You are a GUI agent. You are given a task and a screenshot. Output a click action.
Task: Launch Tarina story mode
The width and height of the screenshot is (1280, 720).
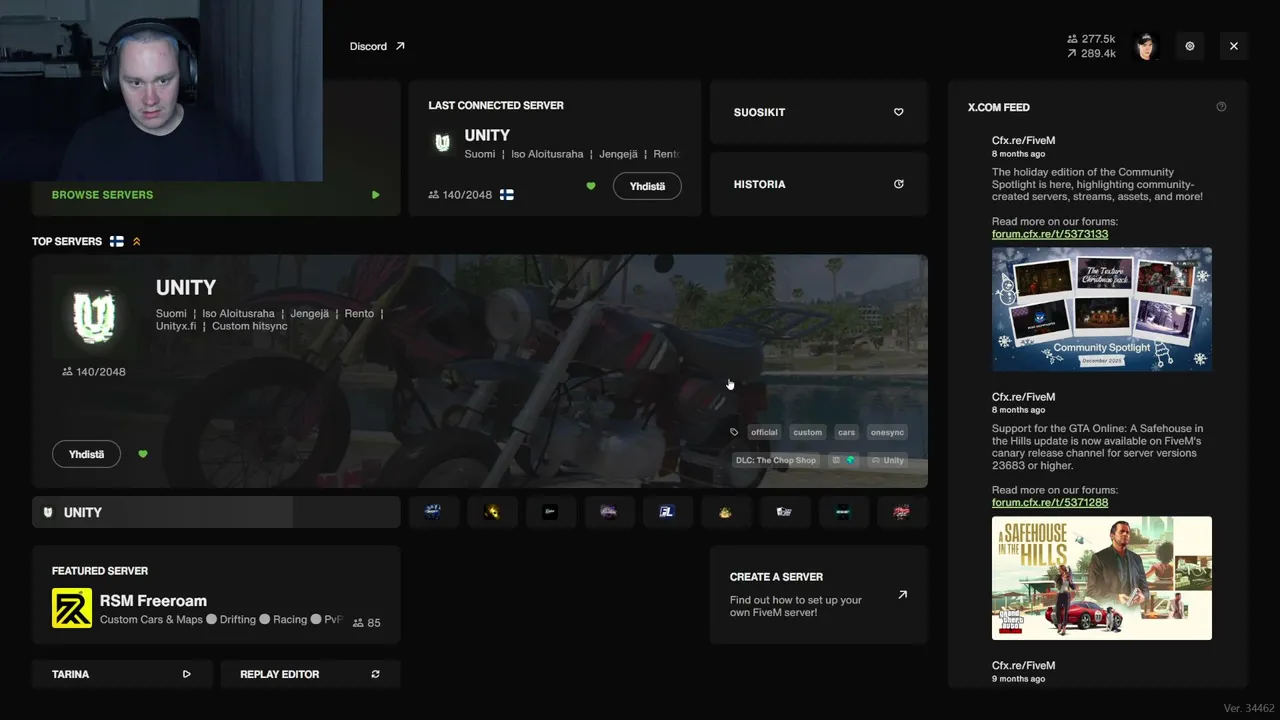tap(122, 674)
